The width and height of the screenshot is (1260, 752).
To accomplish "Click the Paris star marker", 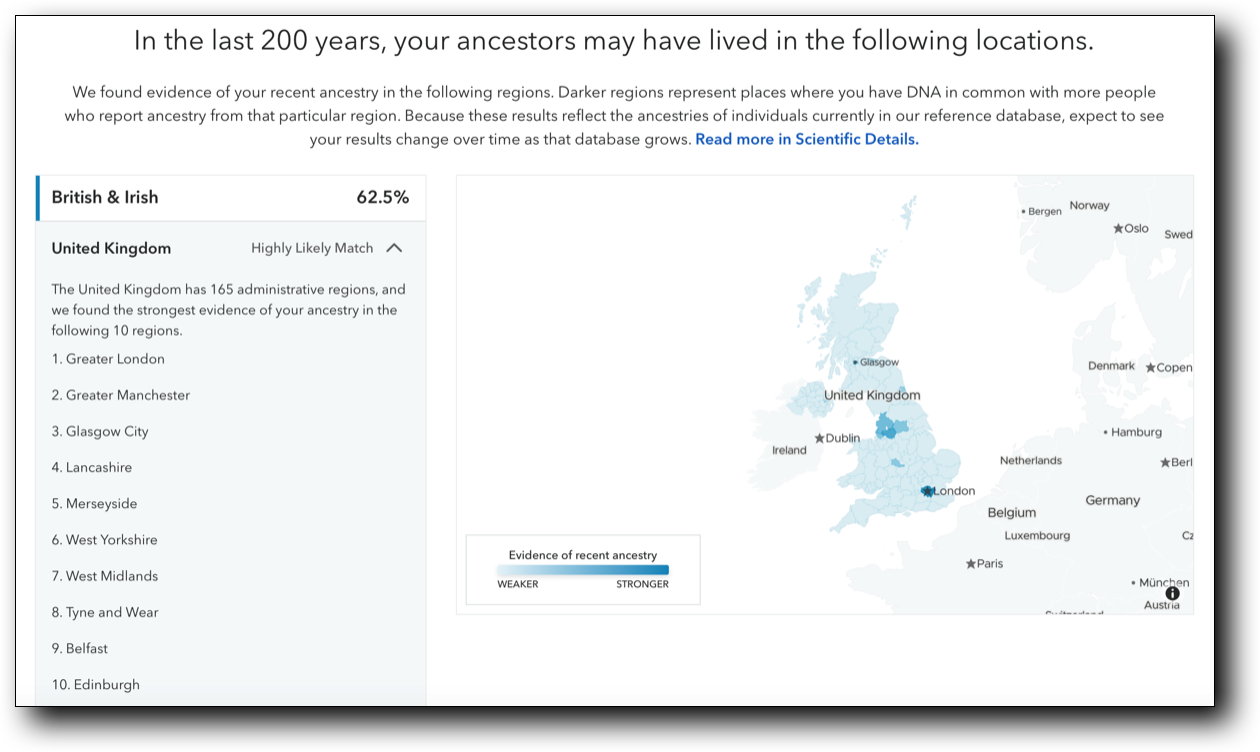I will (971, 564).
